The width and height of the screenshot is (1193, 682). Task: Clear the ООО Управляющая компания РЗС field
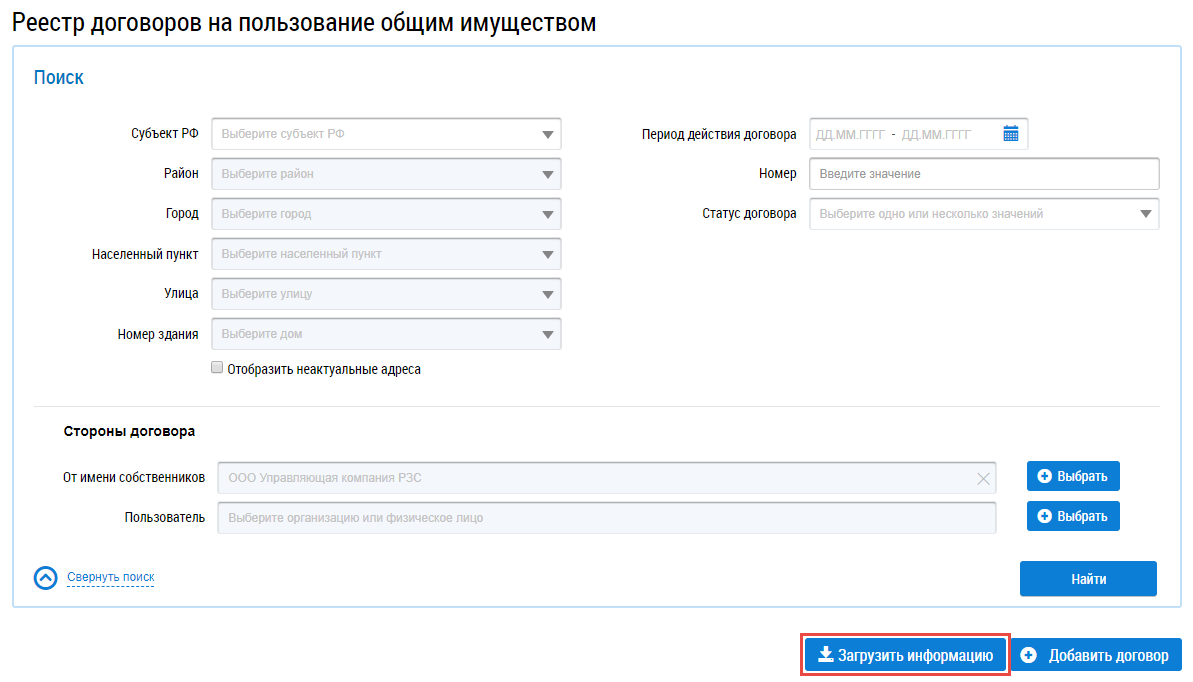click(983, 479)
